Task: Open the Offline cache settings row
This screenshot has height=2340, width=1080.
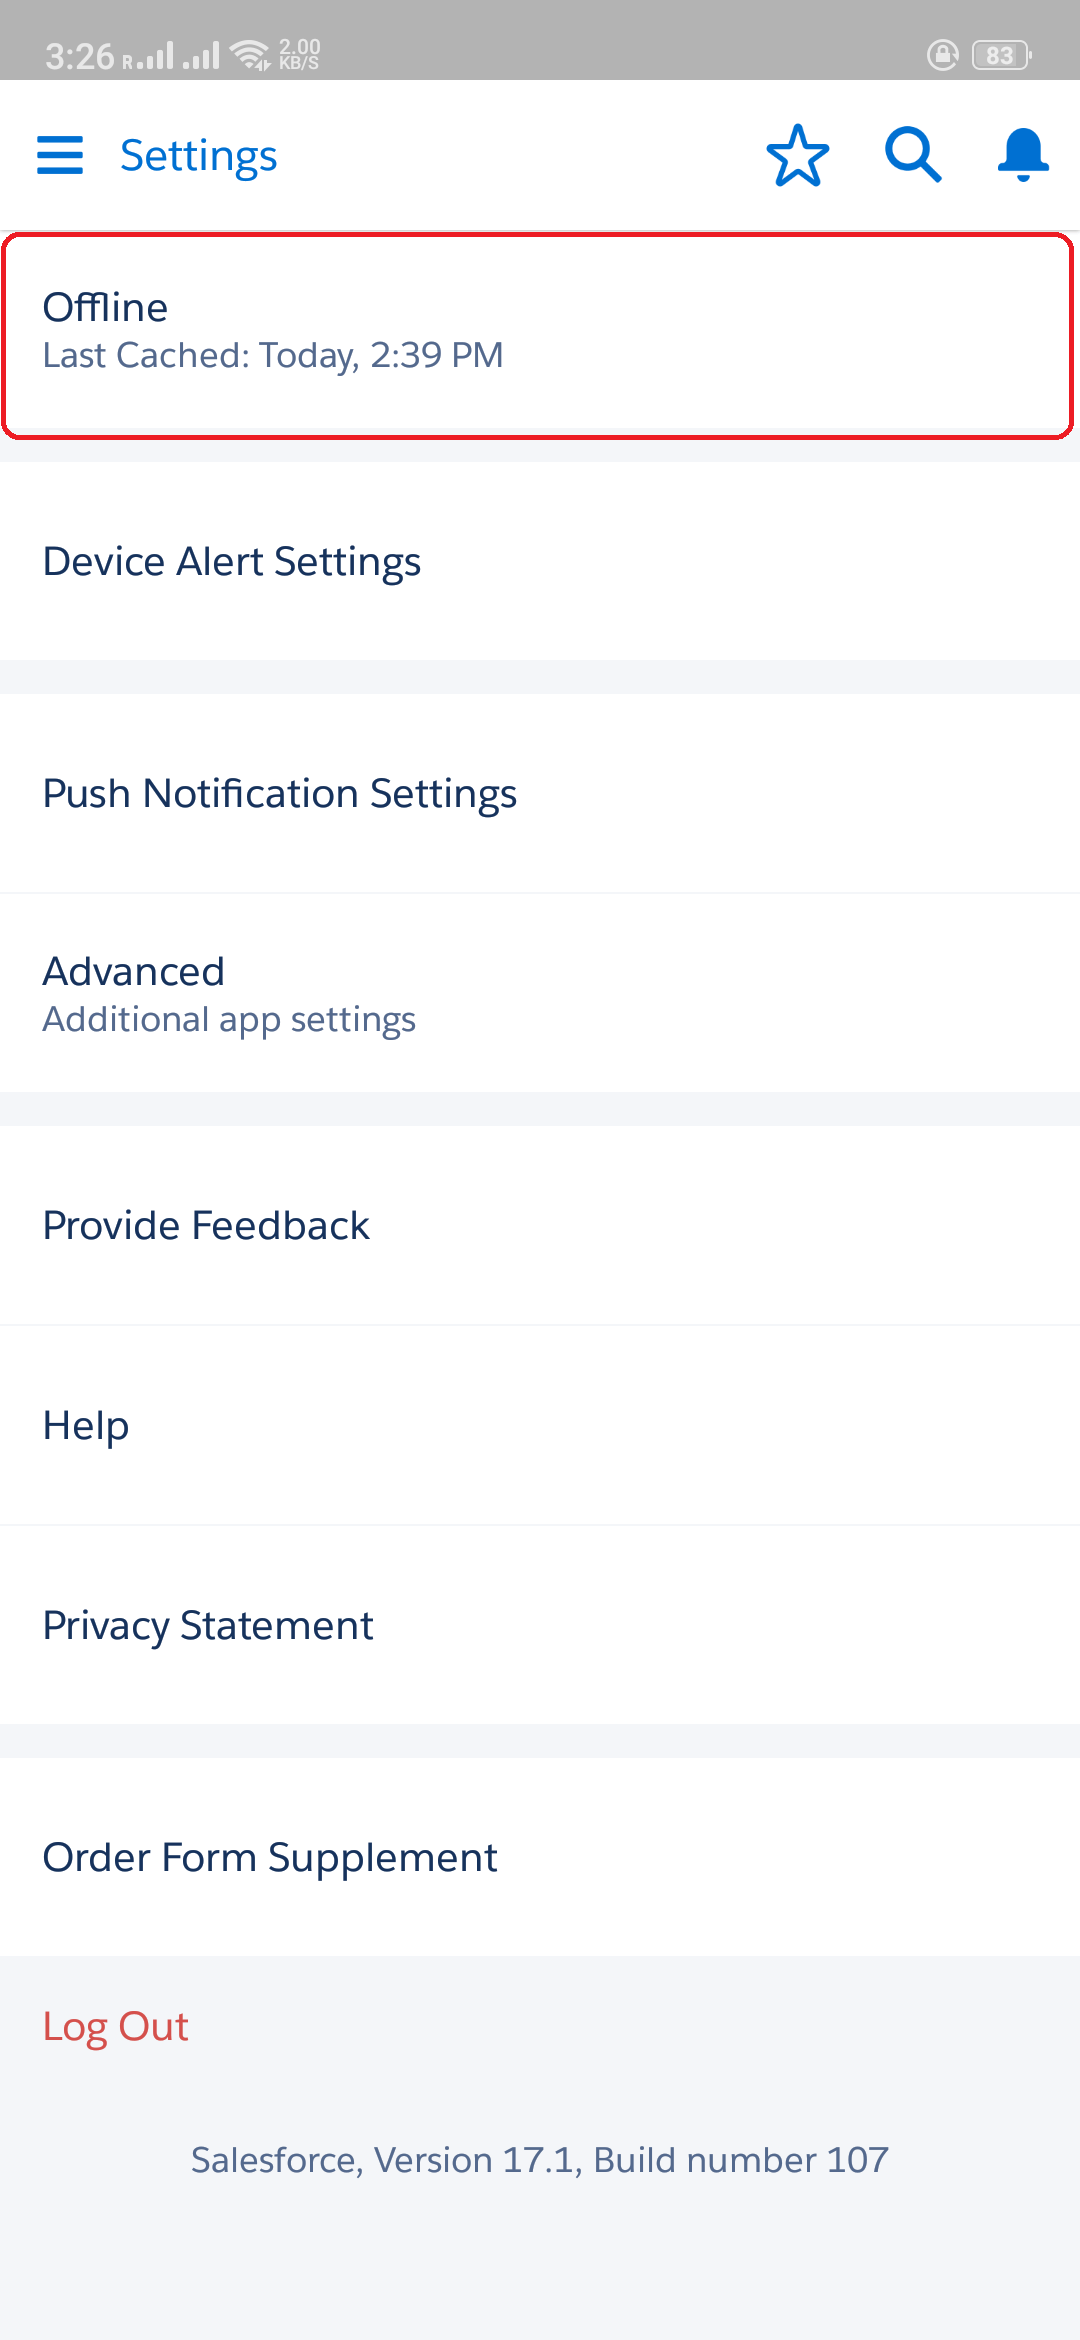Action: 540,330
